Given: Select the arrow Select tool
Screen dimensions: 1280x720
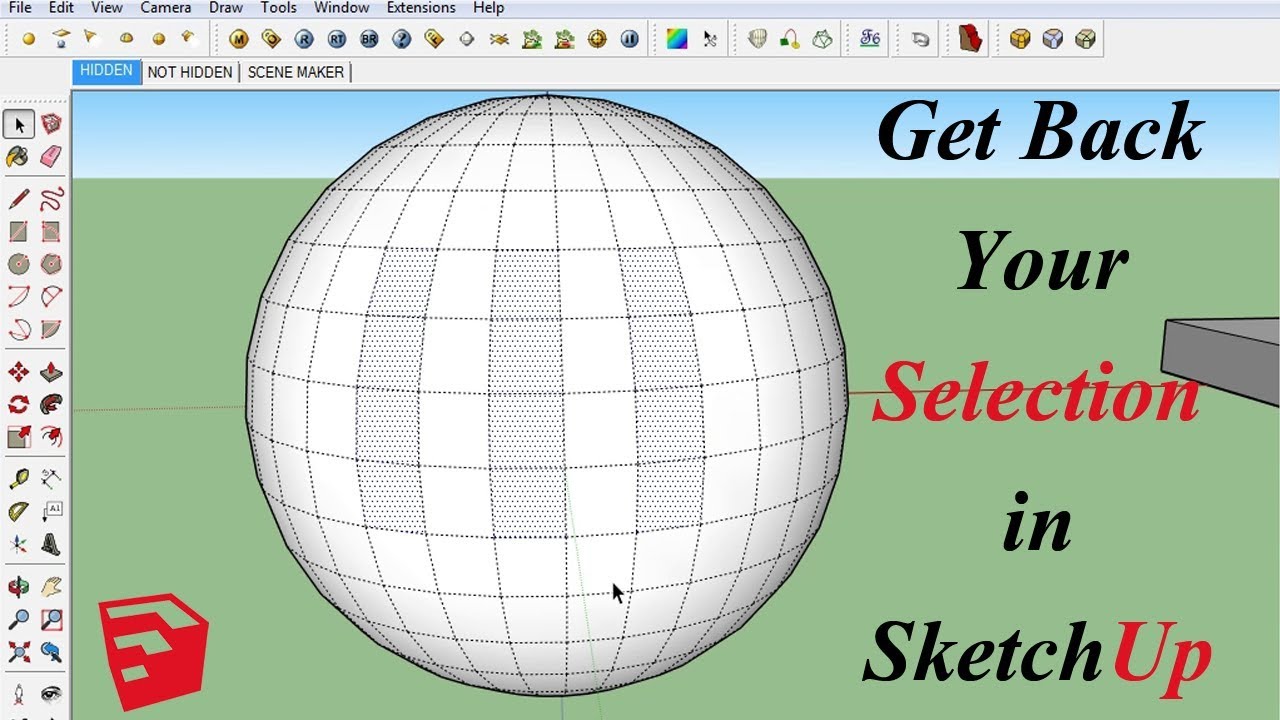Looking at the screenshot, I should 19,124.
